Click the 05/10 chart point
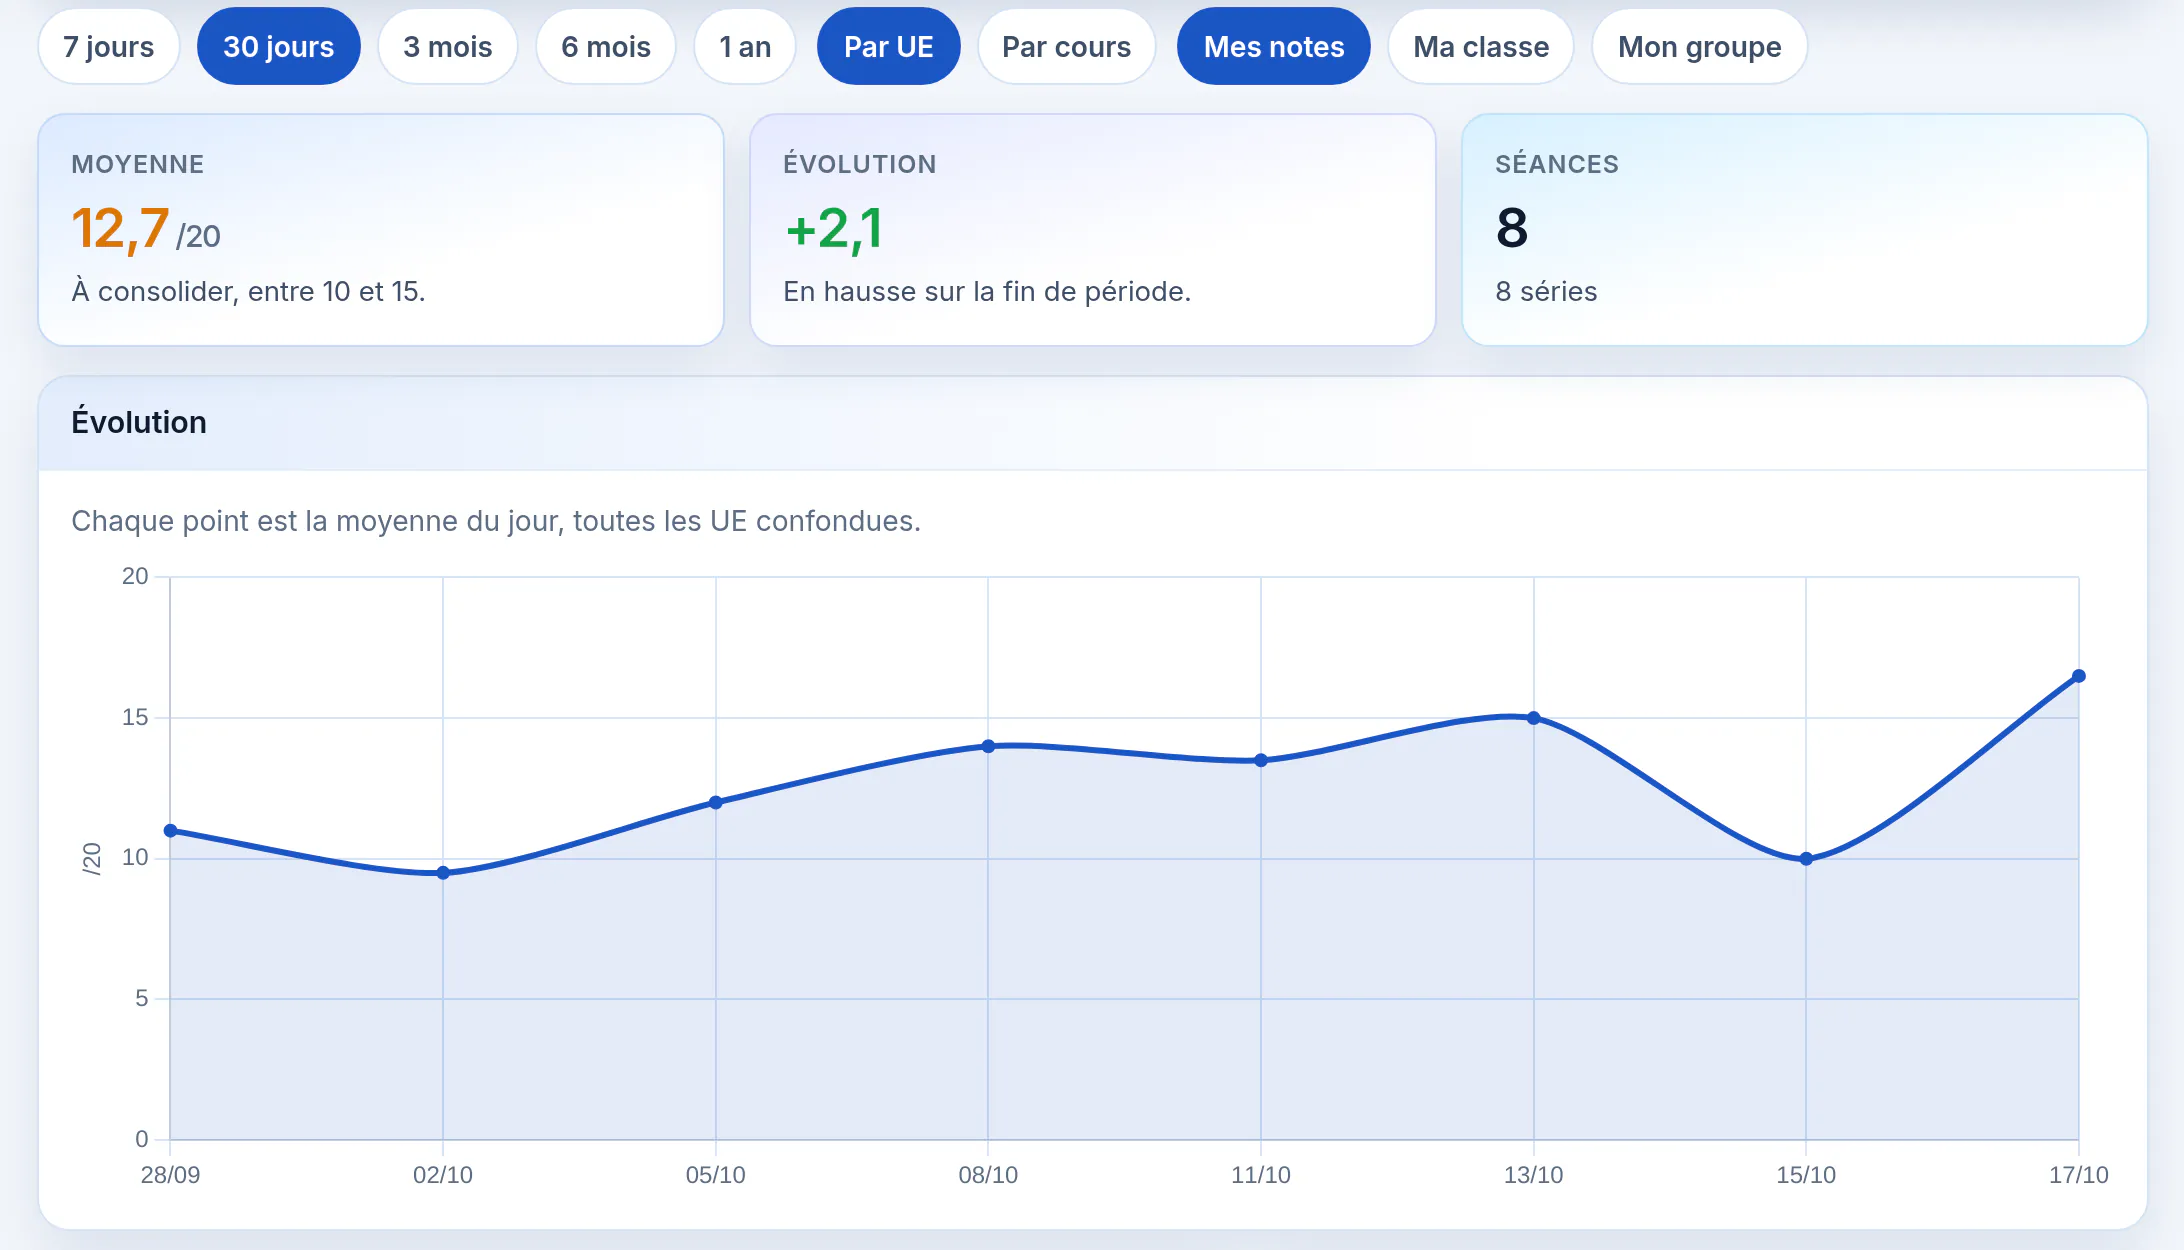2184x1250 pixels. coord(716,802)
